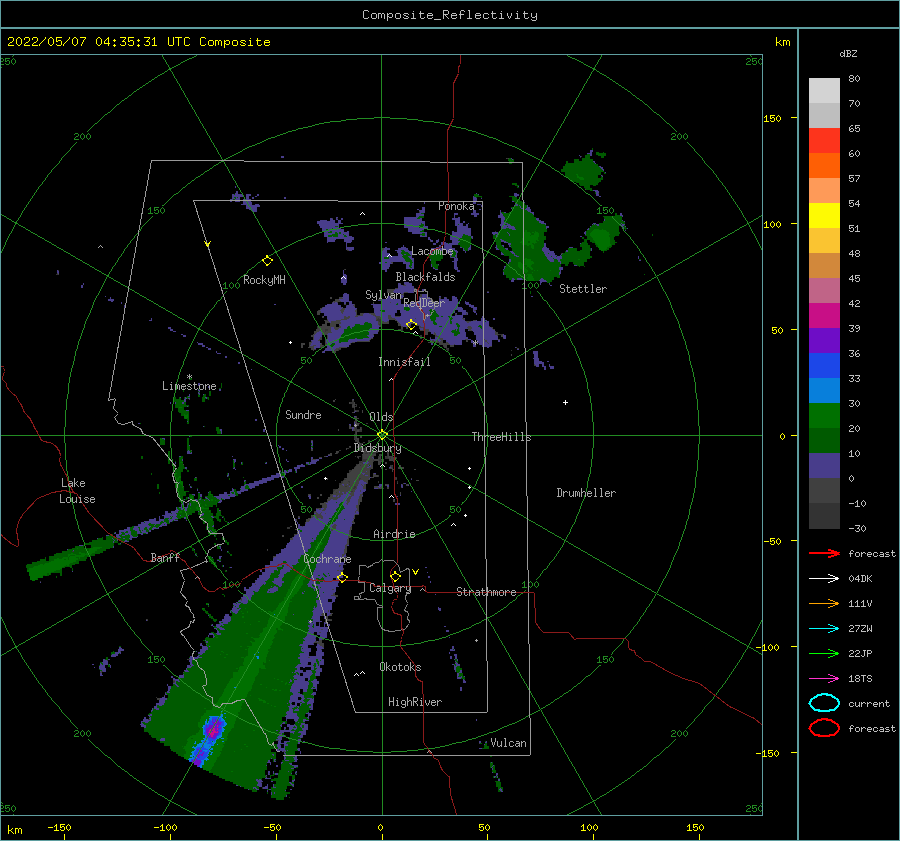The width and height of the screenshot is (900, 841).
Task: Click the HighRiver label
Action: [414, 702]
